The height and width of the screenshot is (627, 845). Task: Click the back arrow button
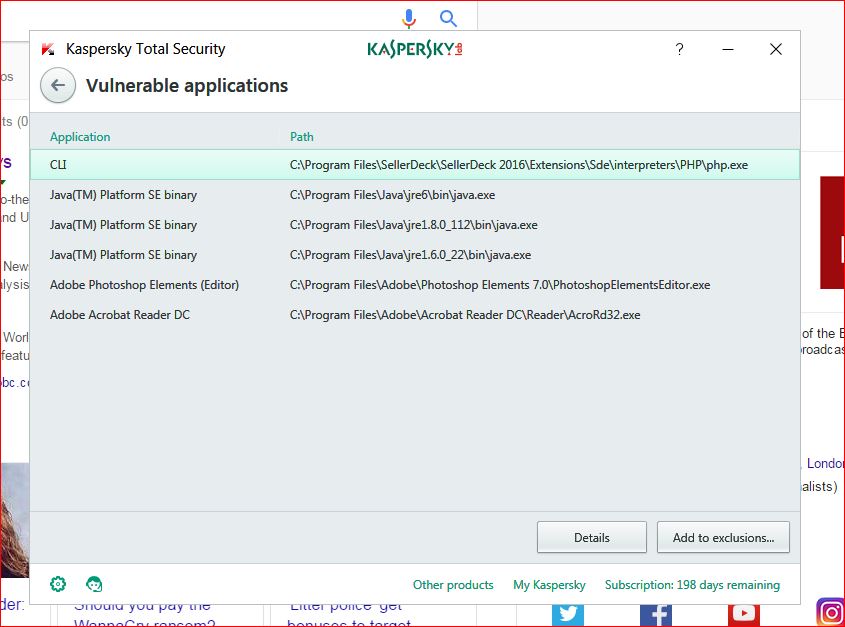[x=58, y=86]
